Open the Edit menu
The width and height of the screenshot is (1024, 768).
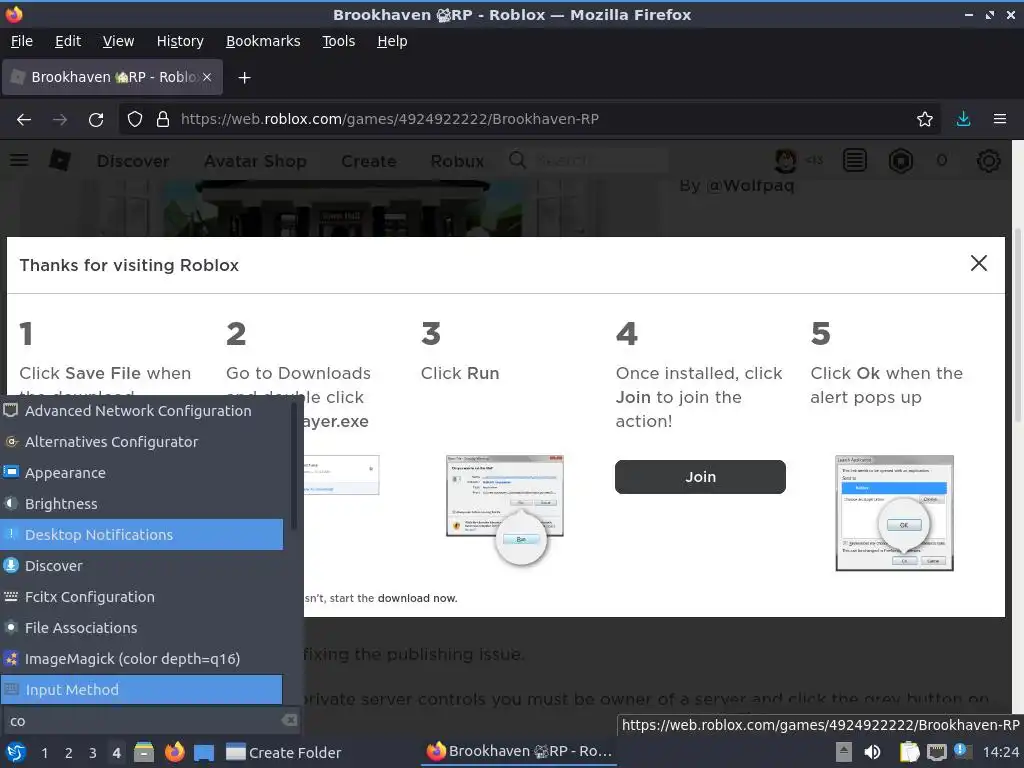[x=68, y=41]
